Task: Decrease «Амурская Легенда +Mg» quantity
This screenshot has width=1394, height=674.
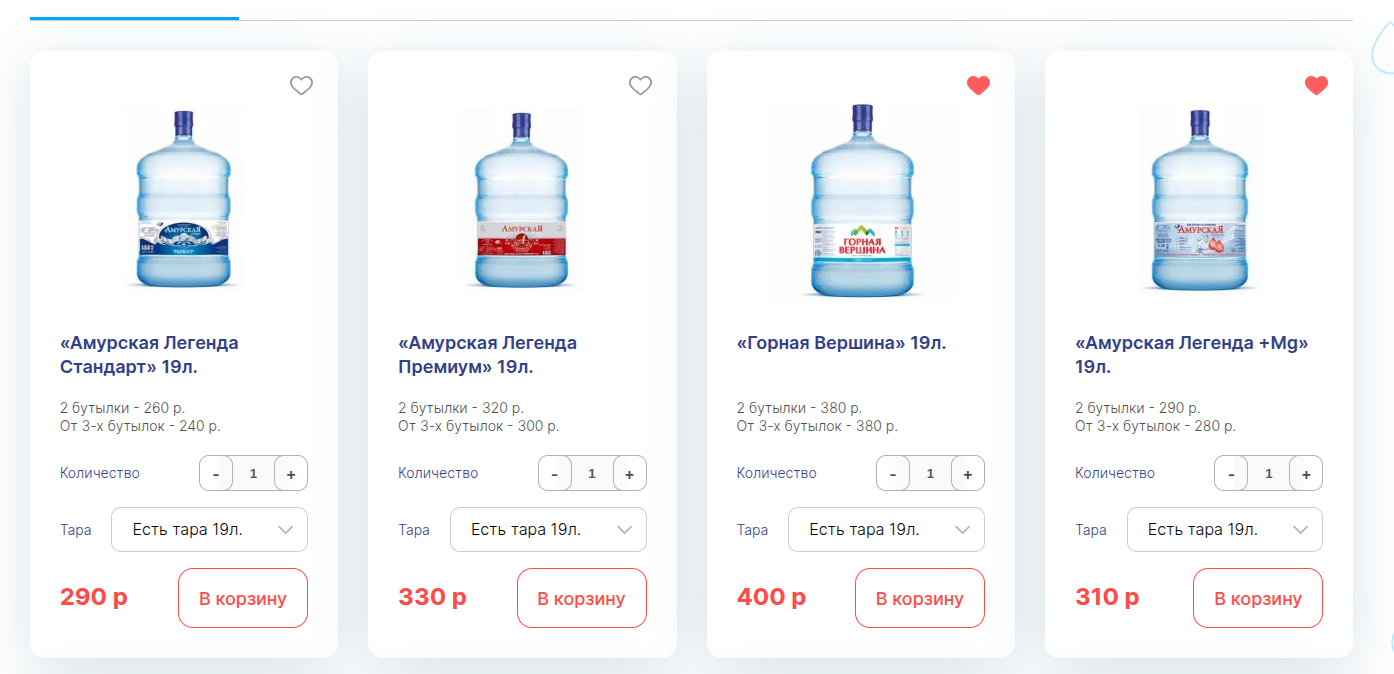Action: point(1231,474)
